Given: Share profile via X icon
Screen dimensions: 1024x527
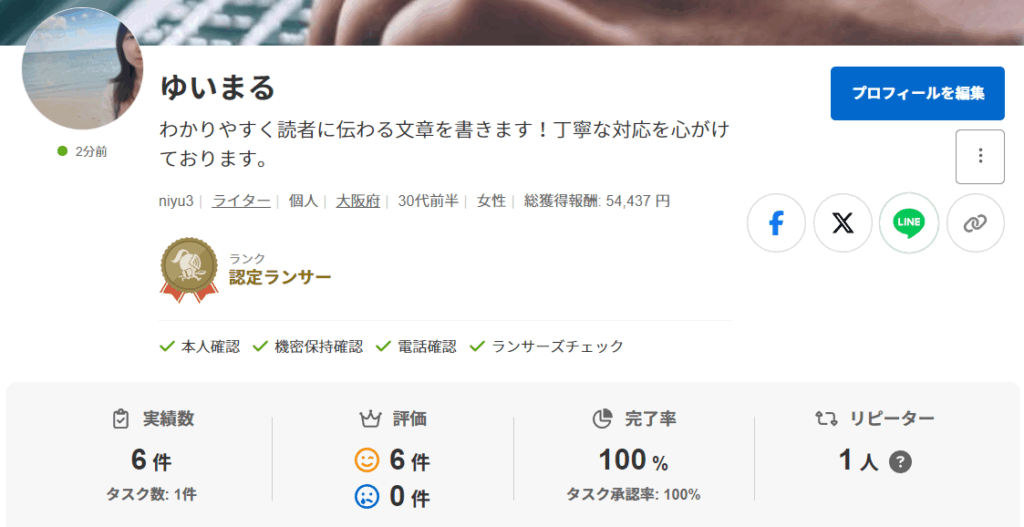Looking at the screenshot, I should tap(842, 223).
